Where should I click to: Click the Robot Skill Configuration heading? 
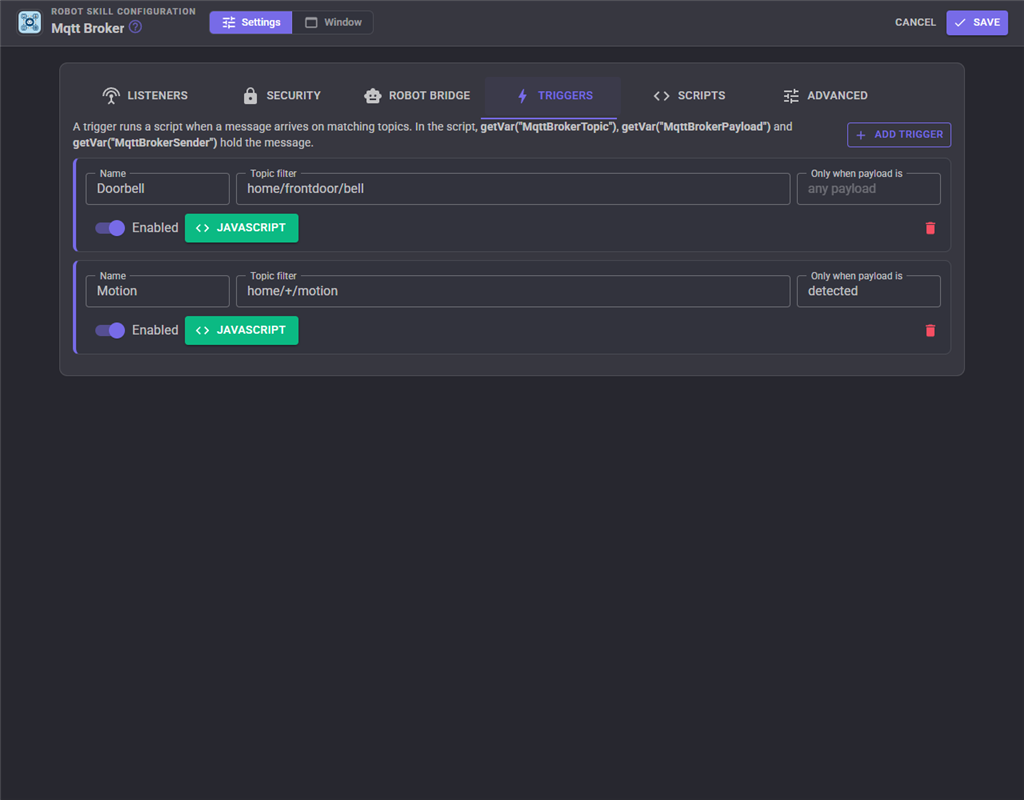(123, 11)
